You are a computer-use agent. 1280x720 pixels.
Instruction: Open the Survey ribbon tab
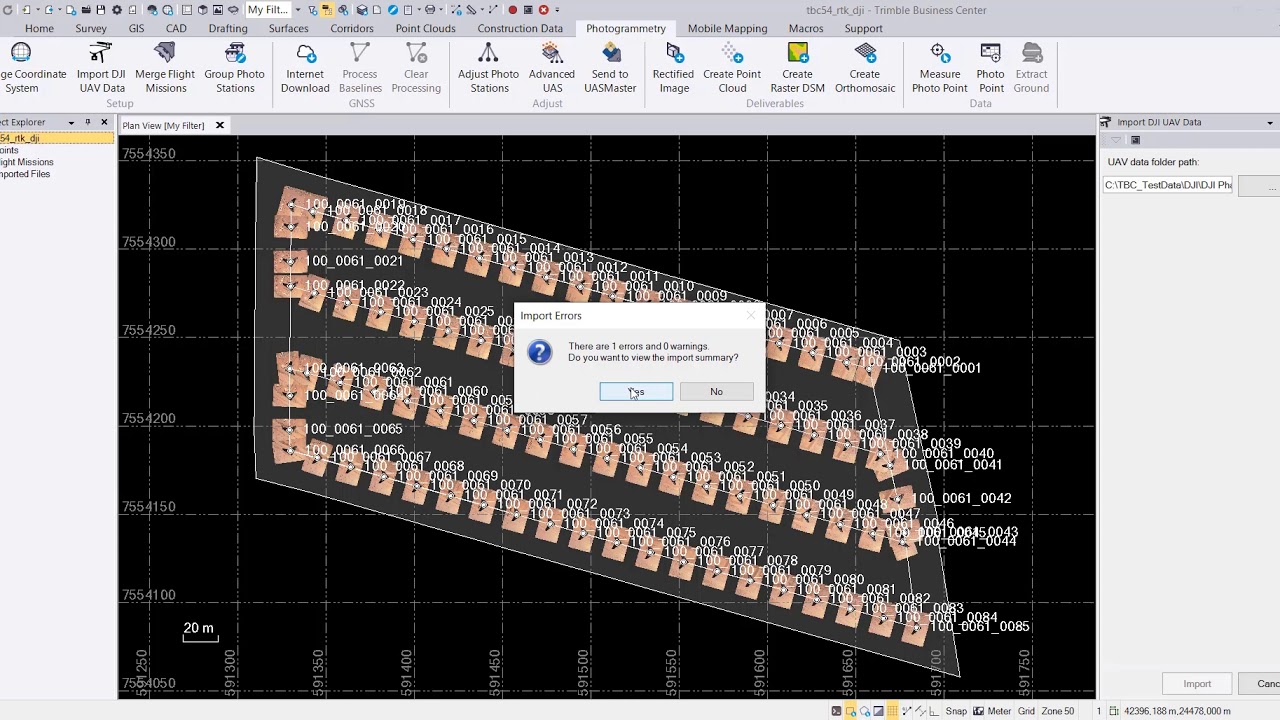point(91,28)
